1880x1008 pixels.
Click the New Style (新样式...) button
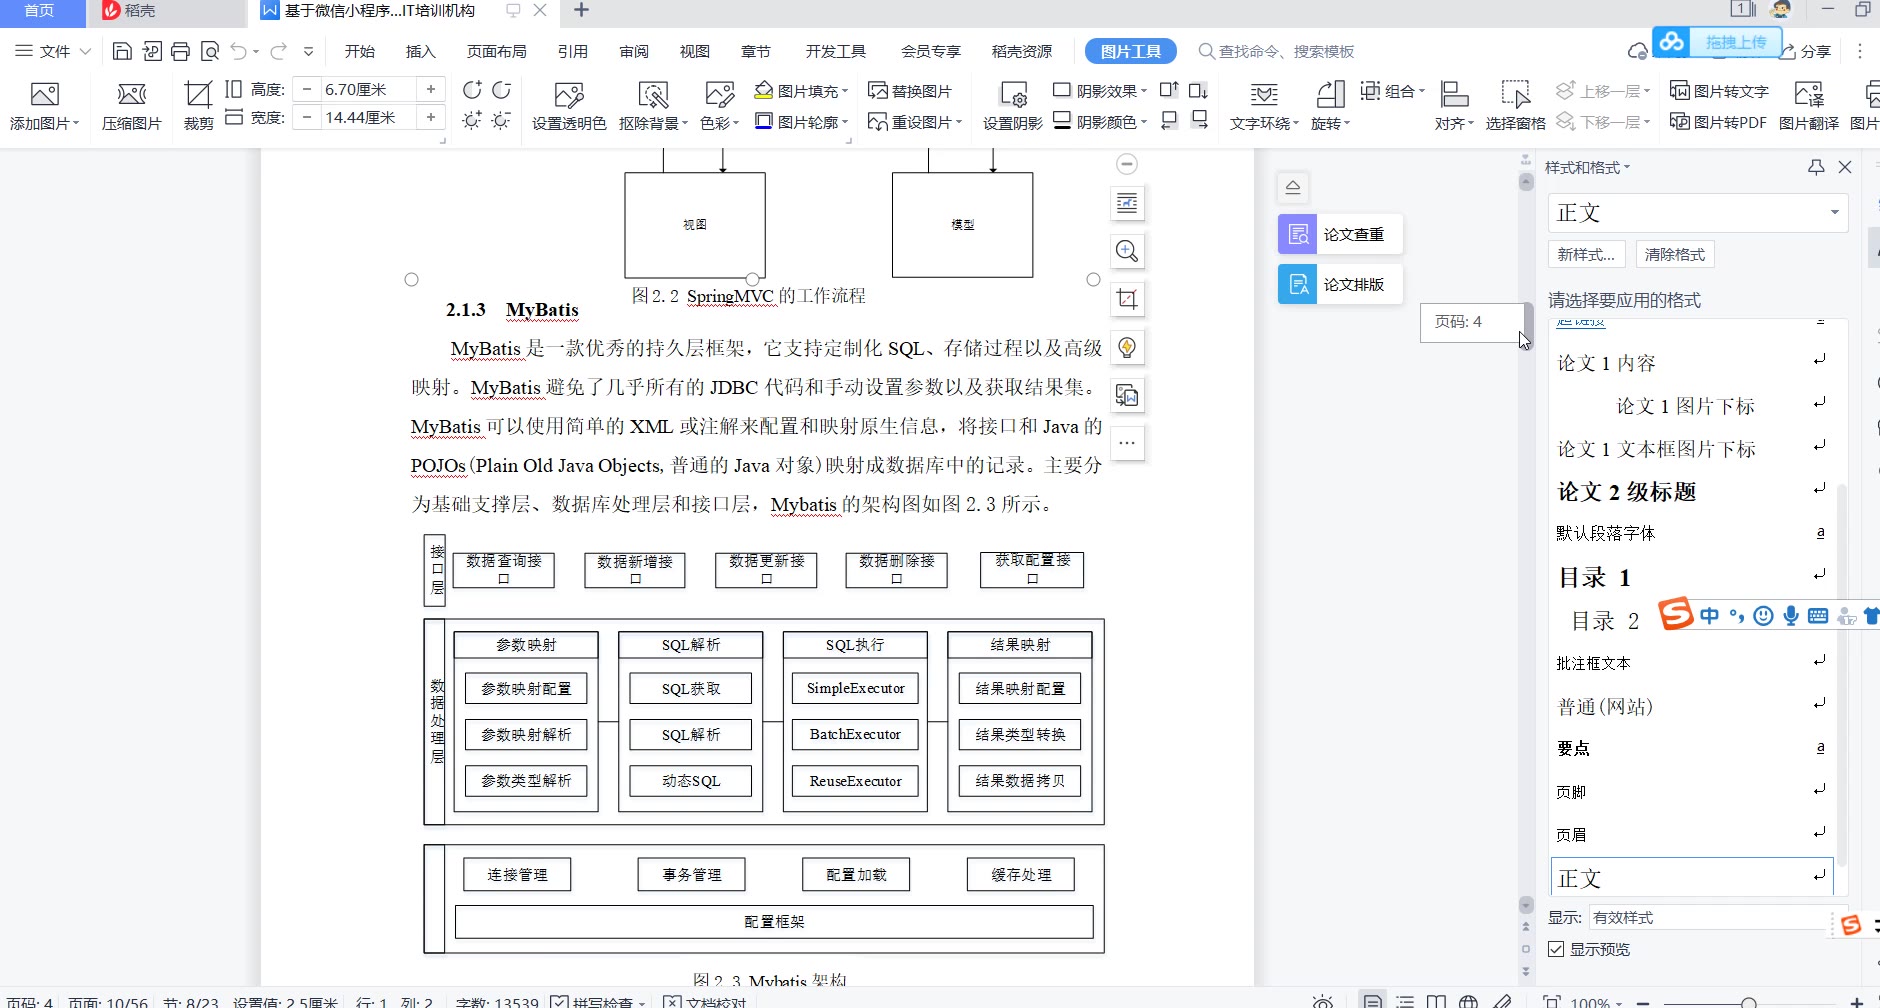tap(1586, 255)
